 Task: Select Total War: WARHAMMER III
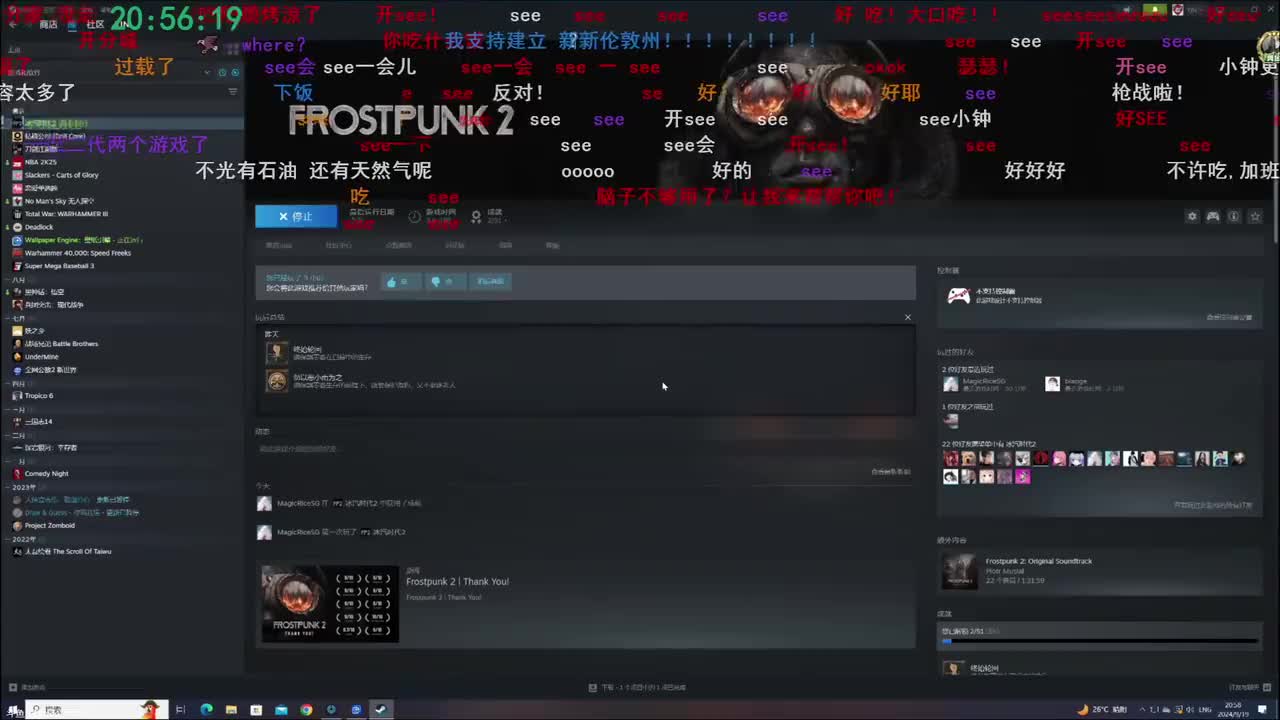(x=66, y=214)
